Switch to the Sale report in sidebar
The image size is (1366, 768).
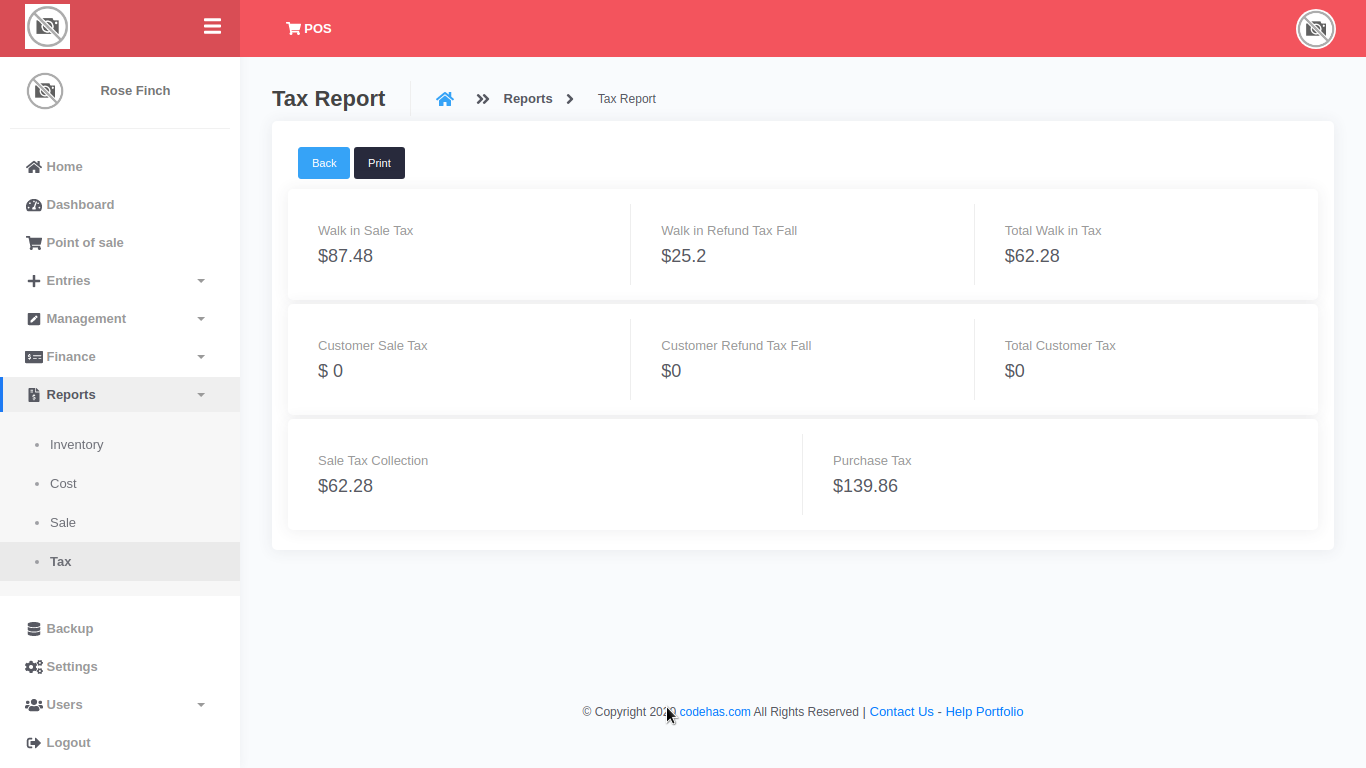(x=62, y=522)
